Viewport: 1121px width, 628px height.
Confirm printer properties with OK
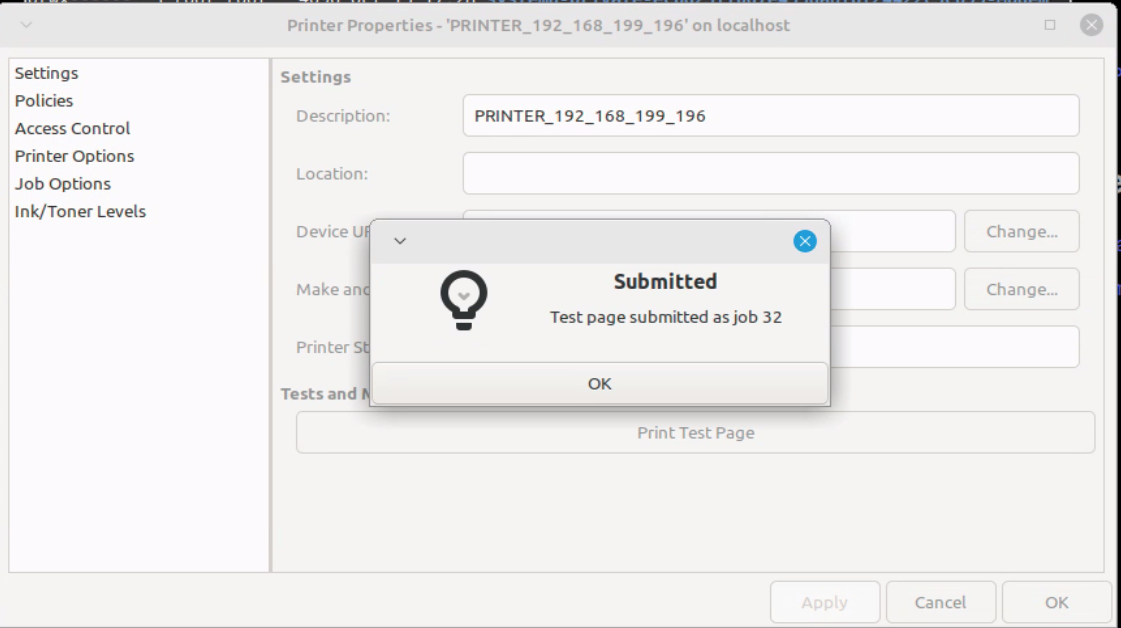(x=1057, y=602)
